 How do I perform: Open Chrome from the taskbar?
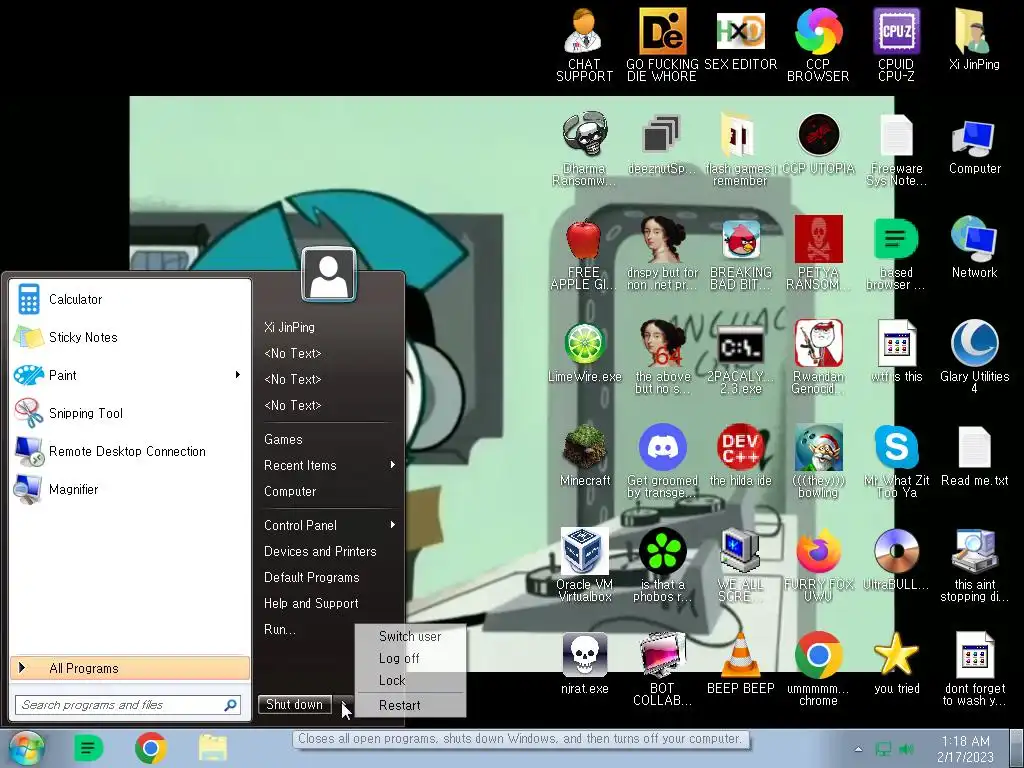point(151,748)
